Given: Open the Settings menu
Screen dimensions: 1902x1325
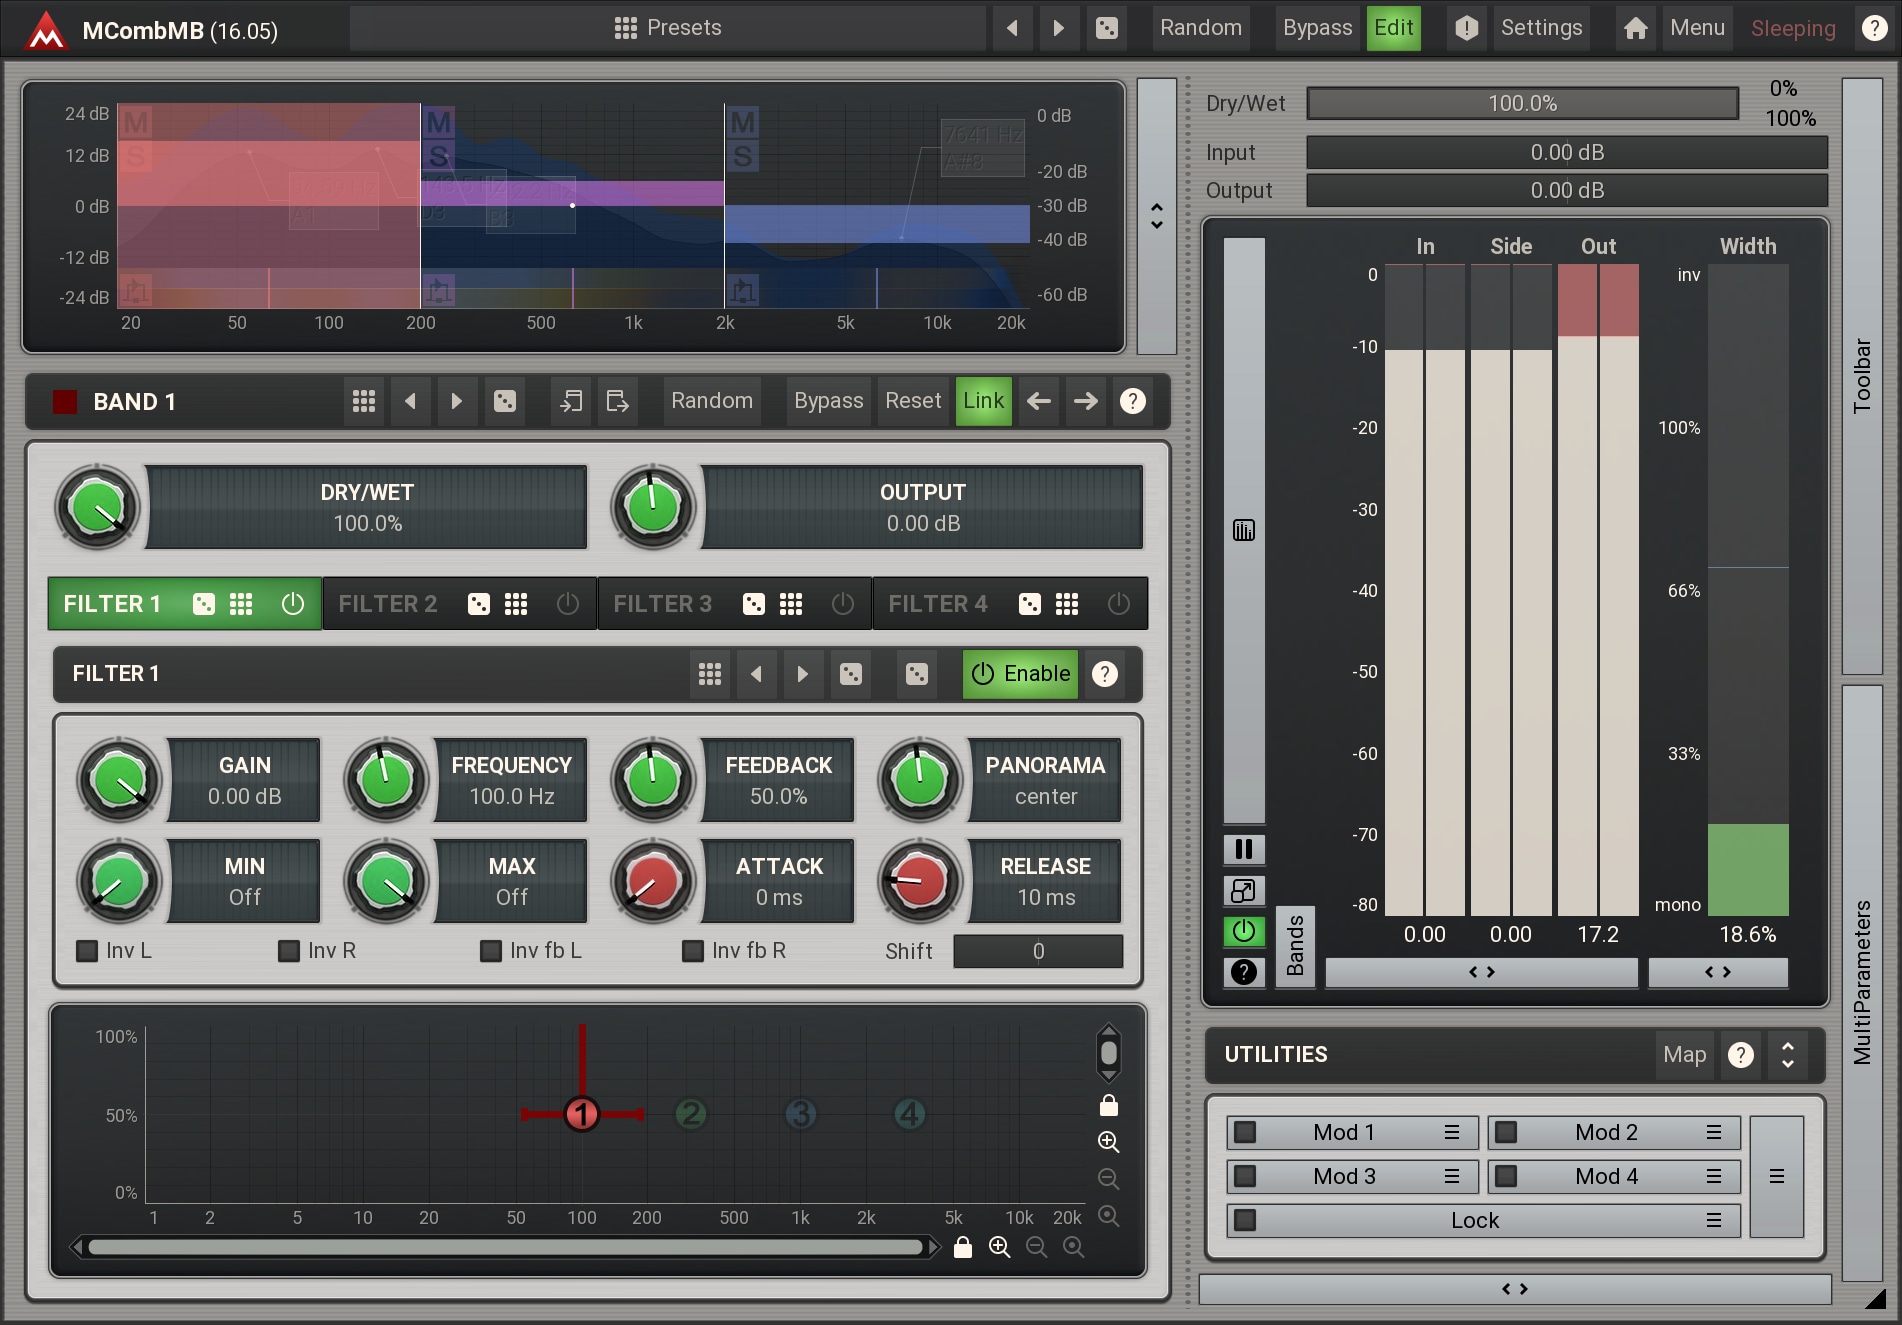Looking at the screenshot, I should point(1541,28).
